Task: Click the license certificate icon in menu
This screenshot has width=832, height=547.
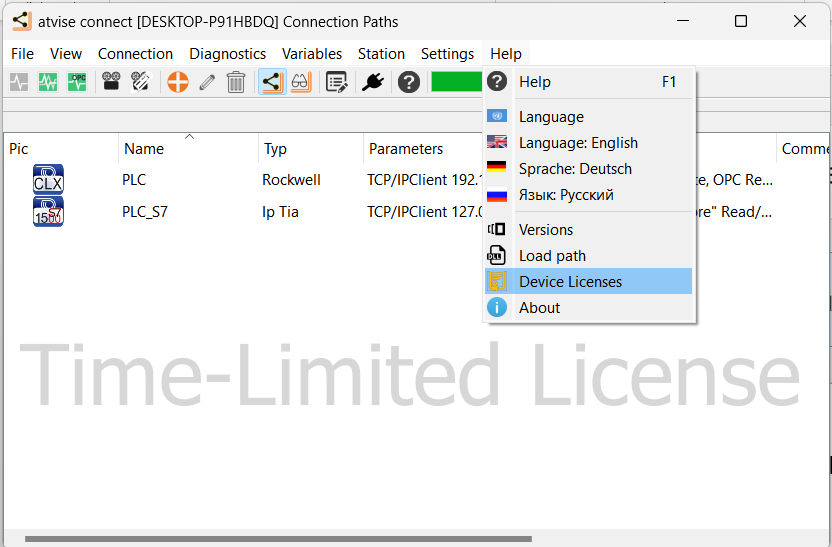Action: [x=497, y=281]
